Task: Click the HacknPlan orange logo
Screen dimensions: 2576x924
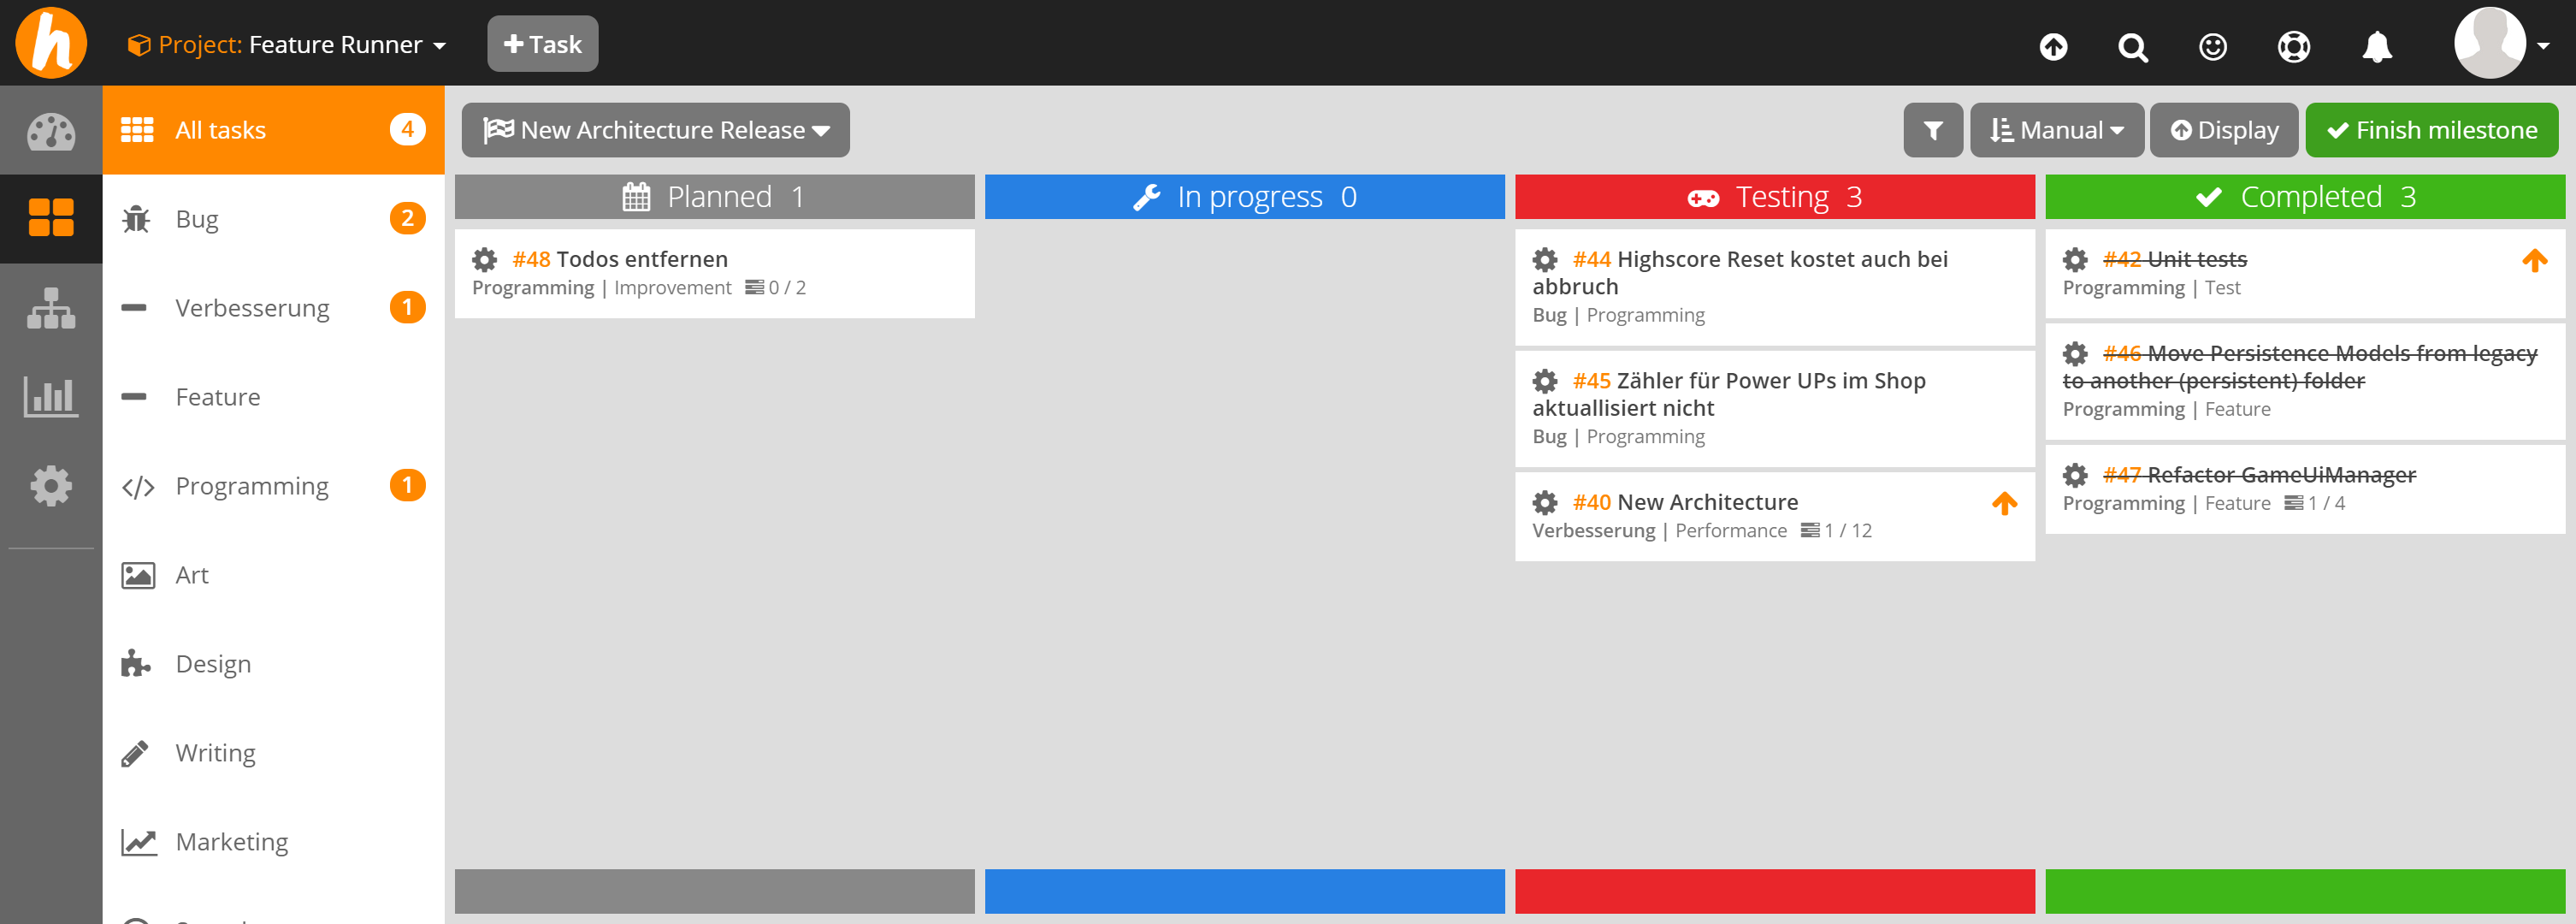Action: tap(51, 43)
